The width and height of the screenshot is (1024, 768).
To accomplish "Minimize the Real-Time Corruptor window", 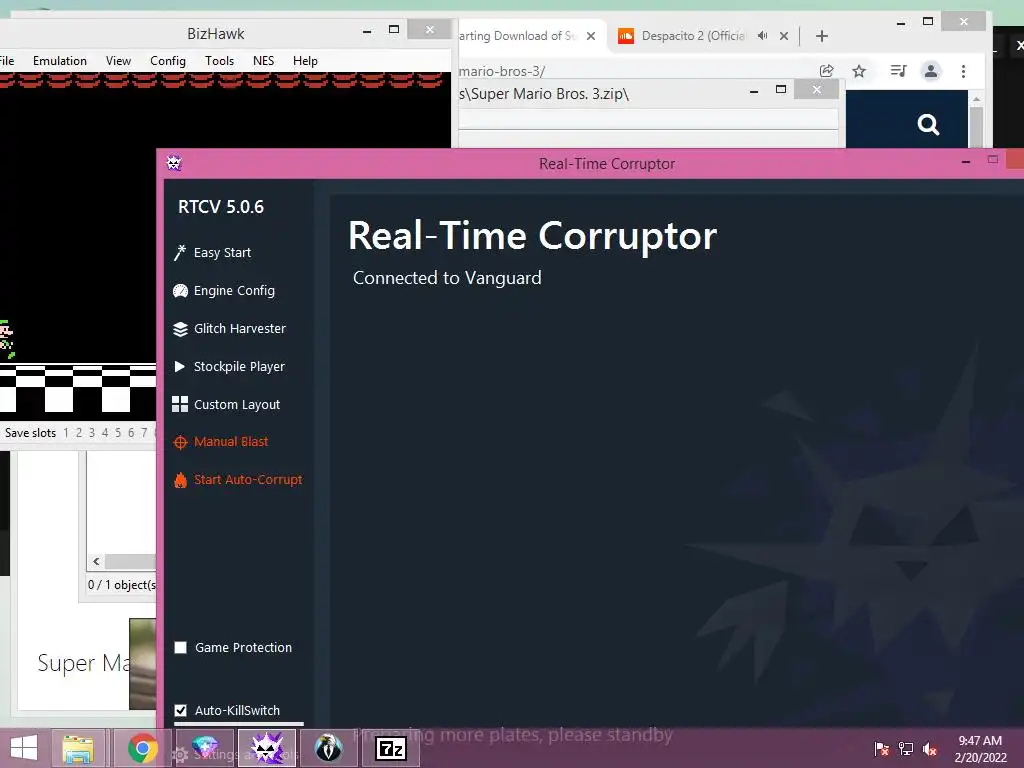I will [x=966, y=161].
